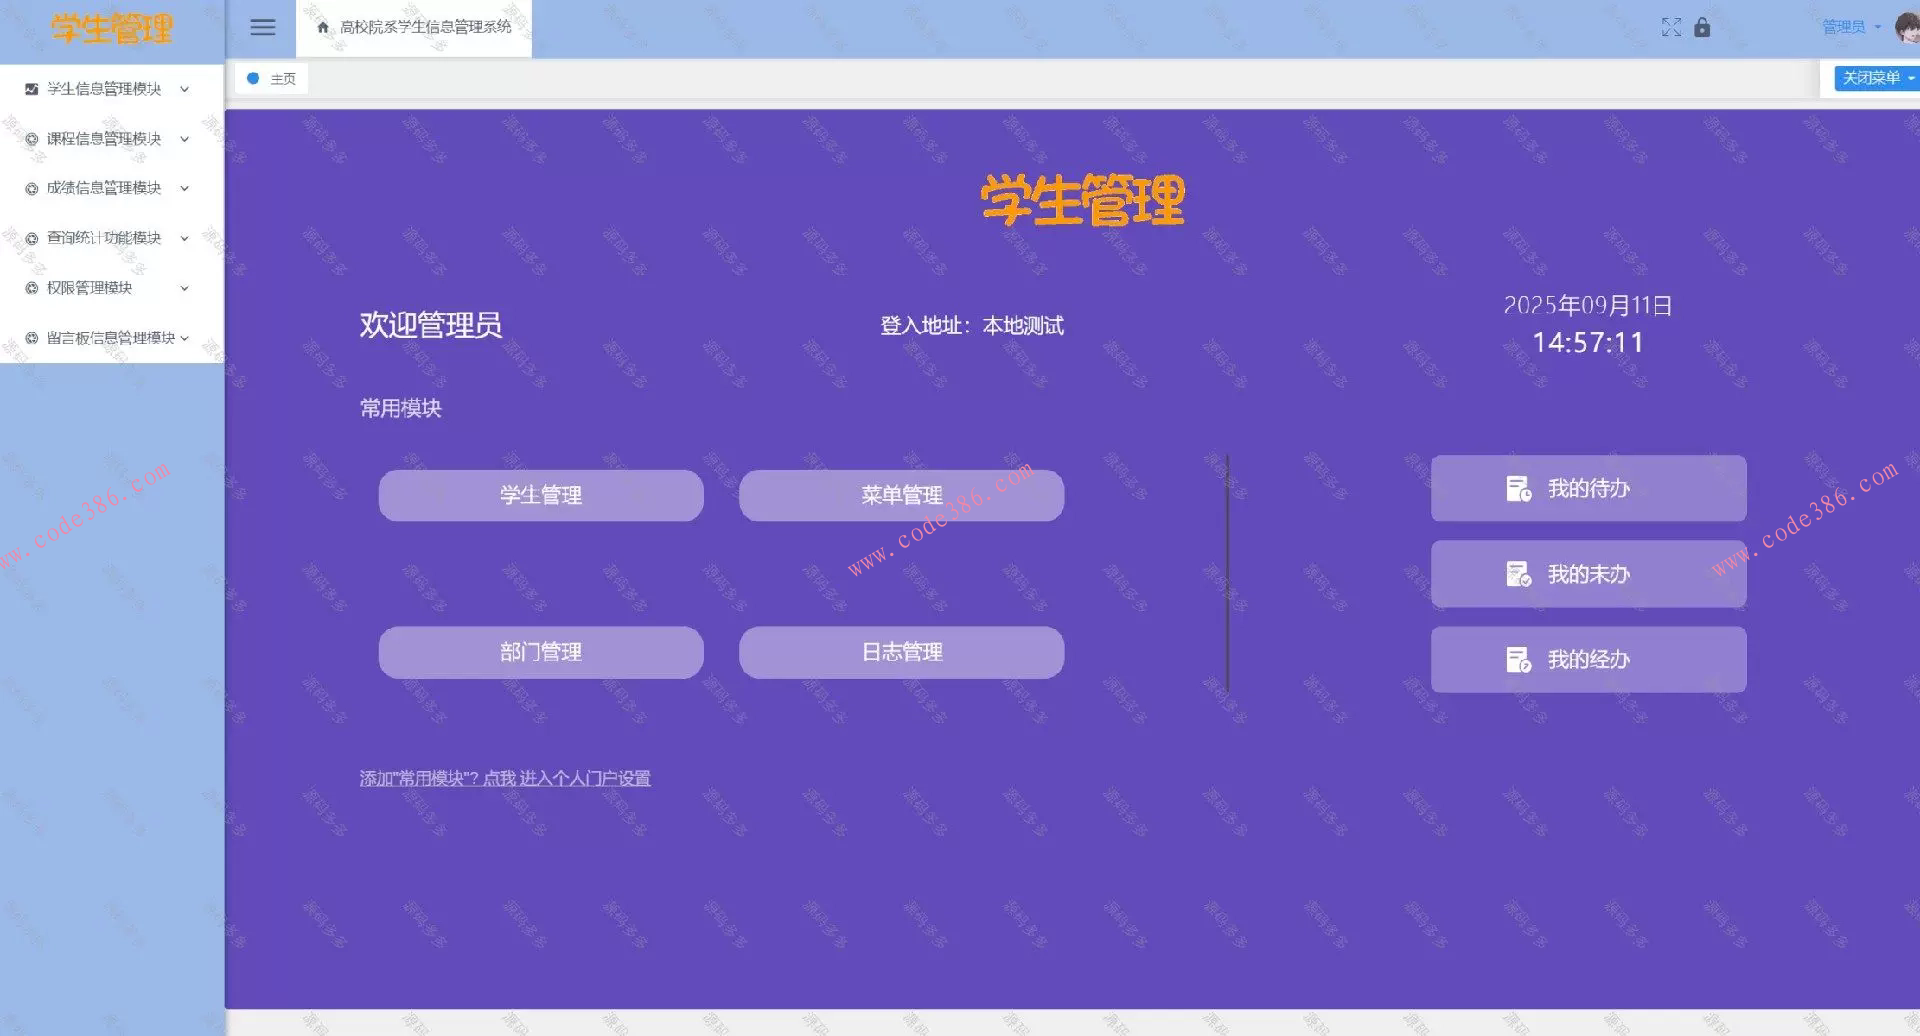The width and height of the screenshot is (1920, 1036).
Task: Click the home icon beside 高校院系学生信息管理系统
Action: 321,28
